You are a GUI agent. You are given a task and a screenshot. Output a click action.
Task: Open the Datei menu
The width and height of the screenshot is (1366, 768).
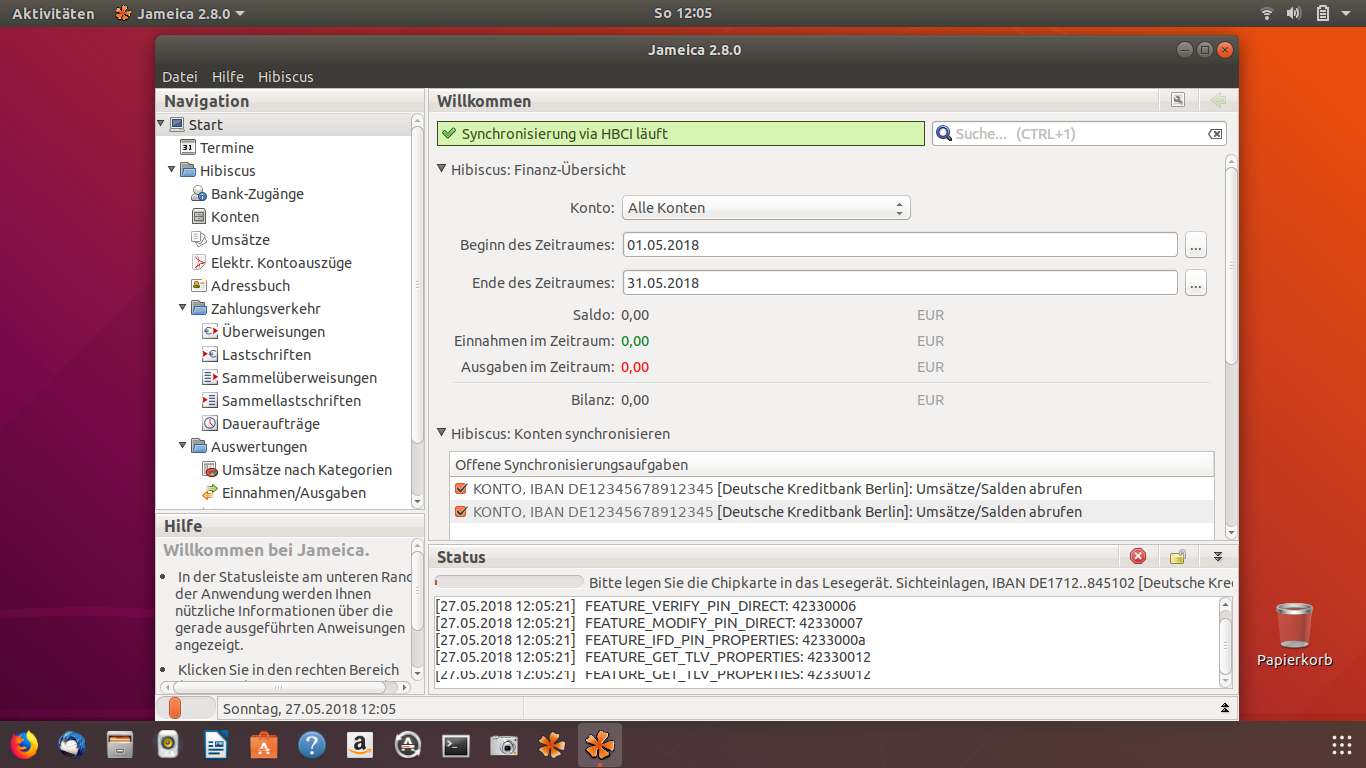(x=180, y=77)
